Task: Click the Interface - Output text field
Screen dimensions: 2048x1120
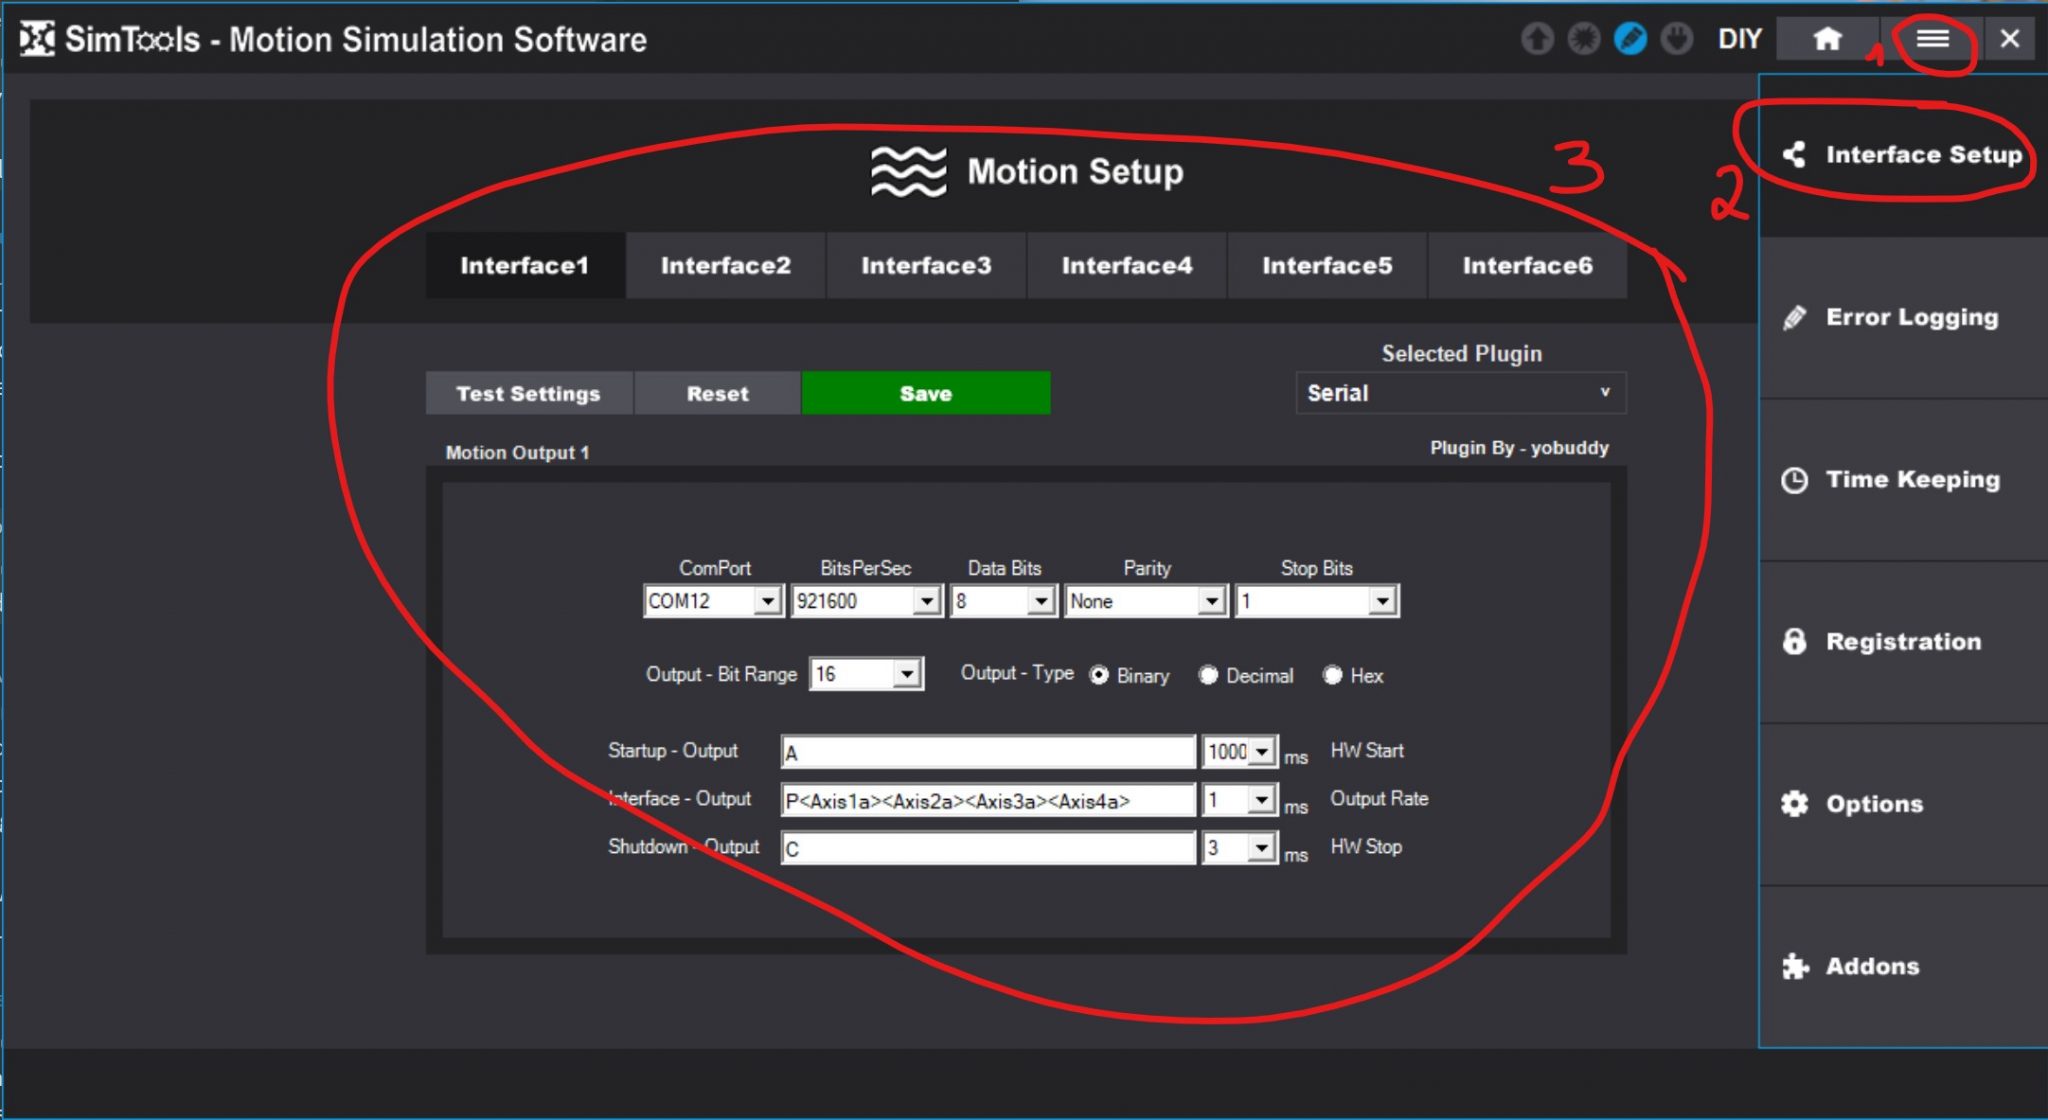Action: [987, 800]
